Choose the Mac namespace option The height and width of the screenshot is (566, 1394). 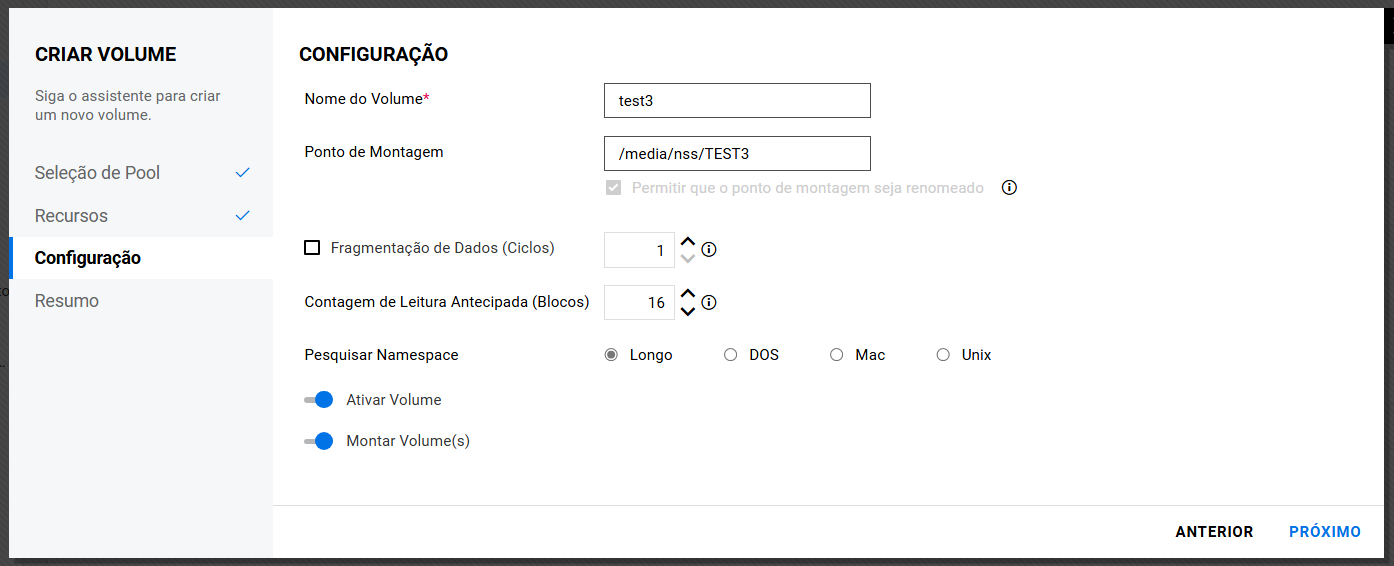pos(837,355)
